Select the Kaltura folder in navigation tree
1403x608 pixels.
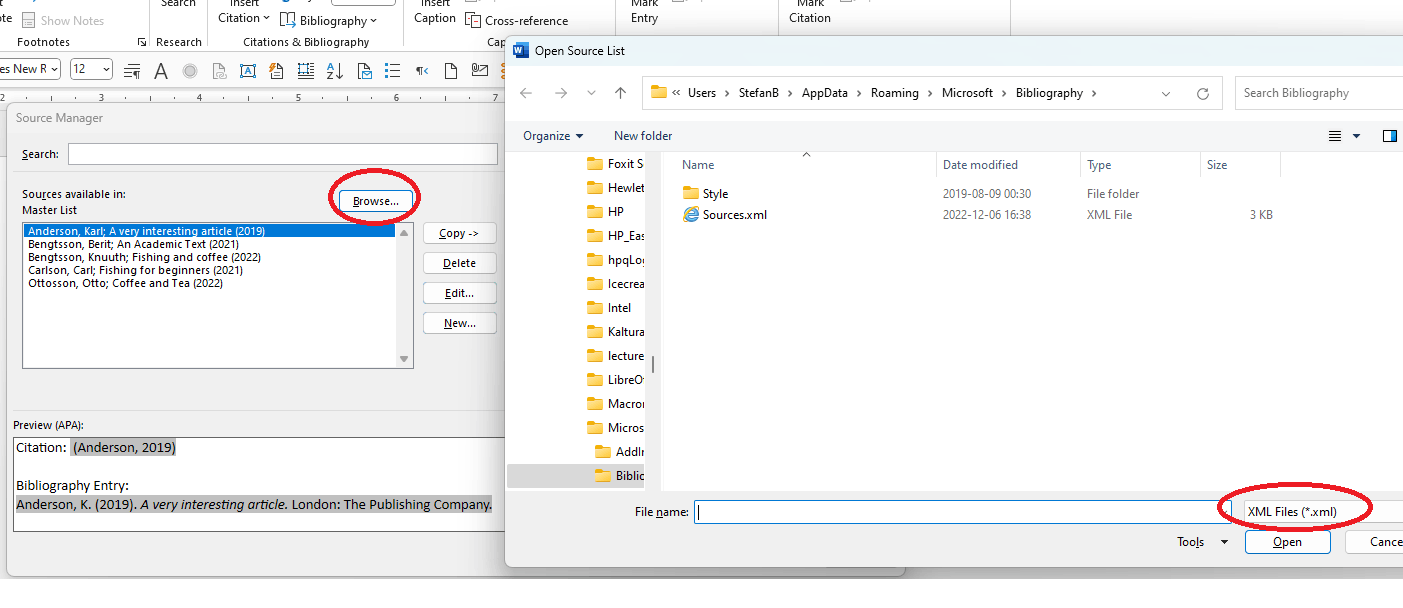click(614, 332)
